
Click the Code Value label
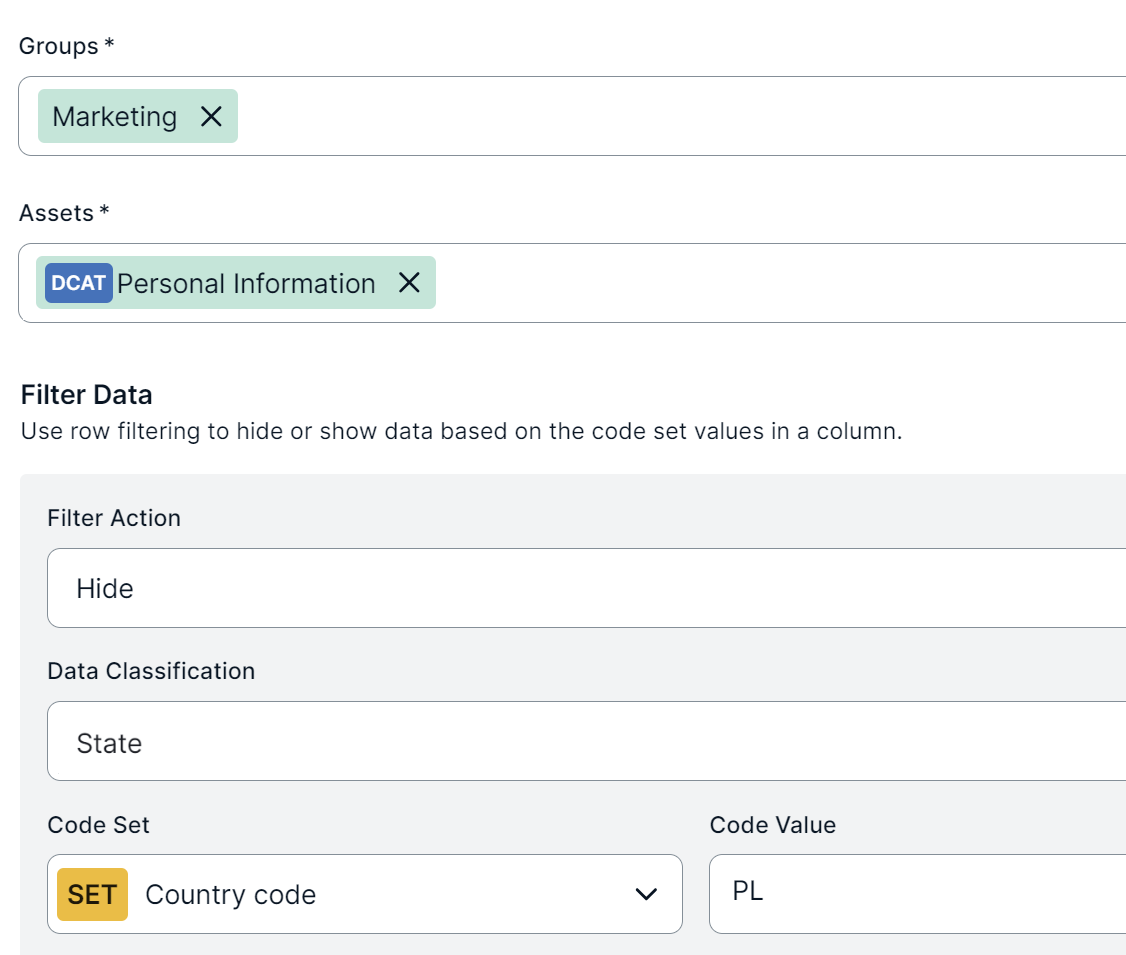click(x=772, y=825)
